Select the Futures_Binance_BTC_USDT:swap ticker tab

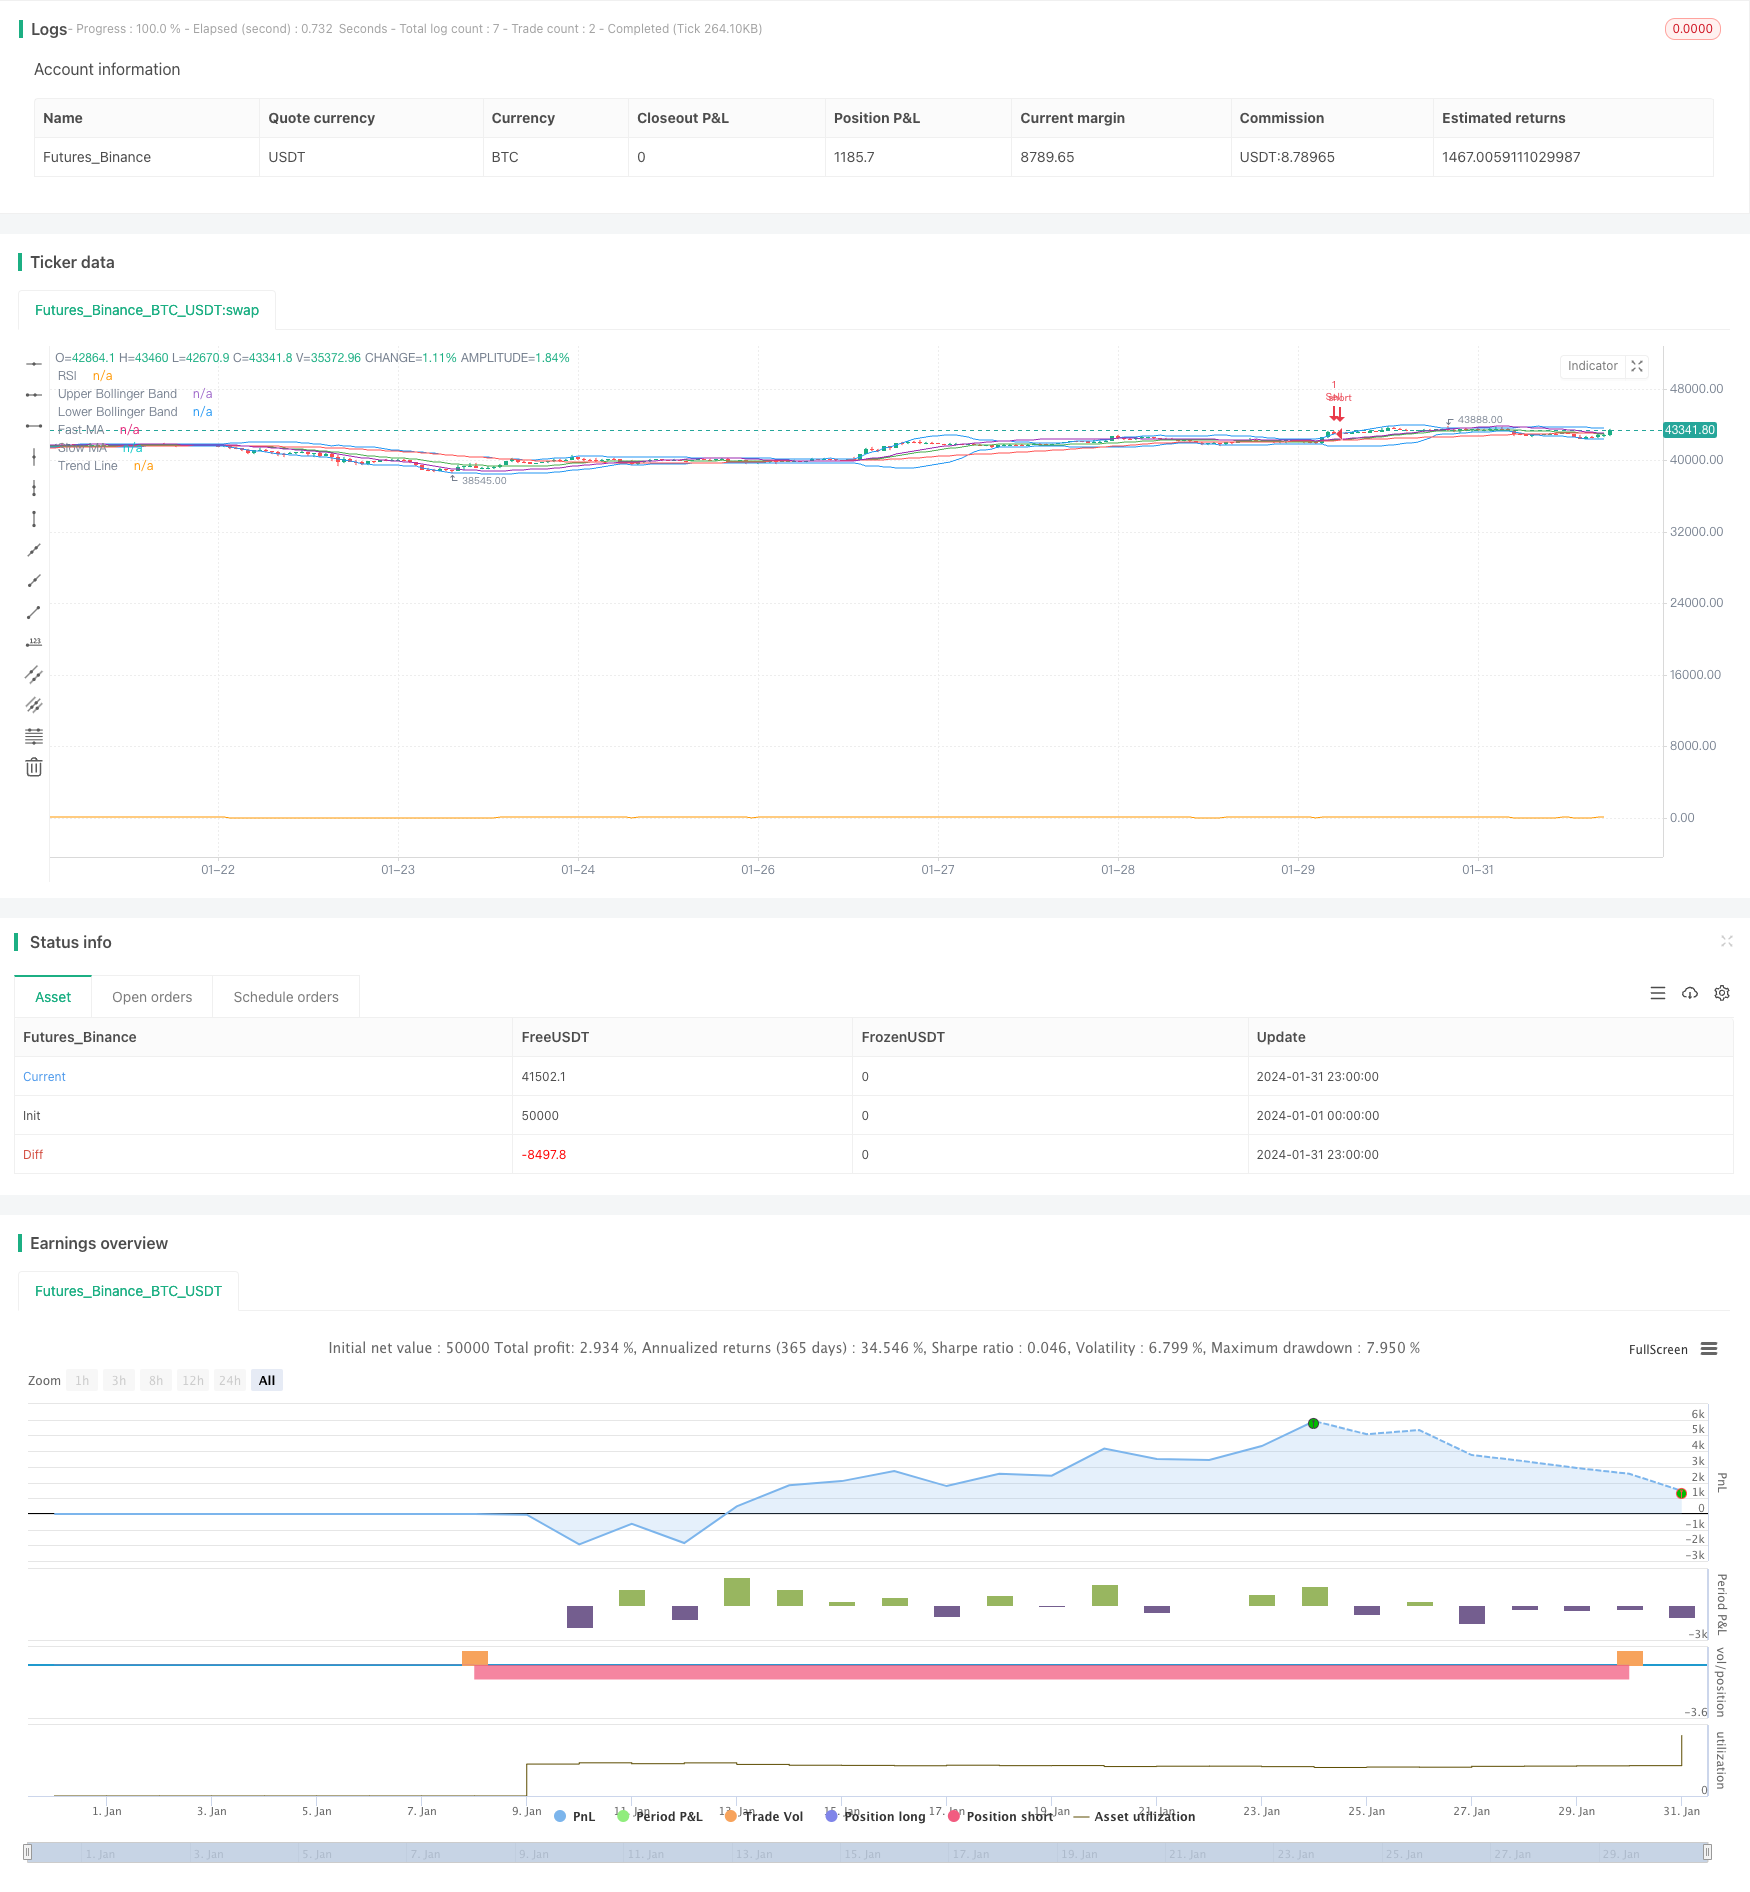point(147,310)
